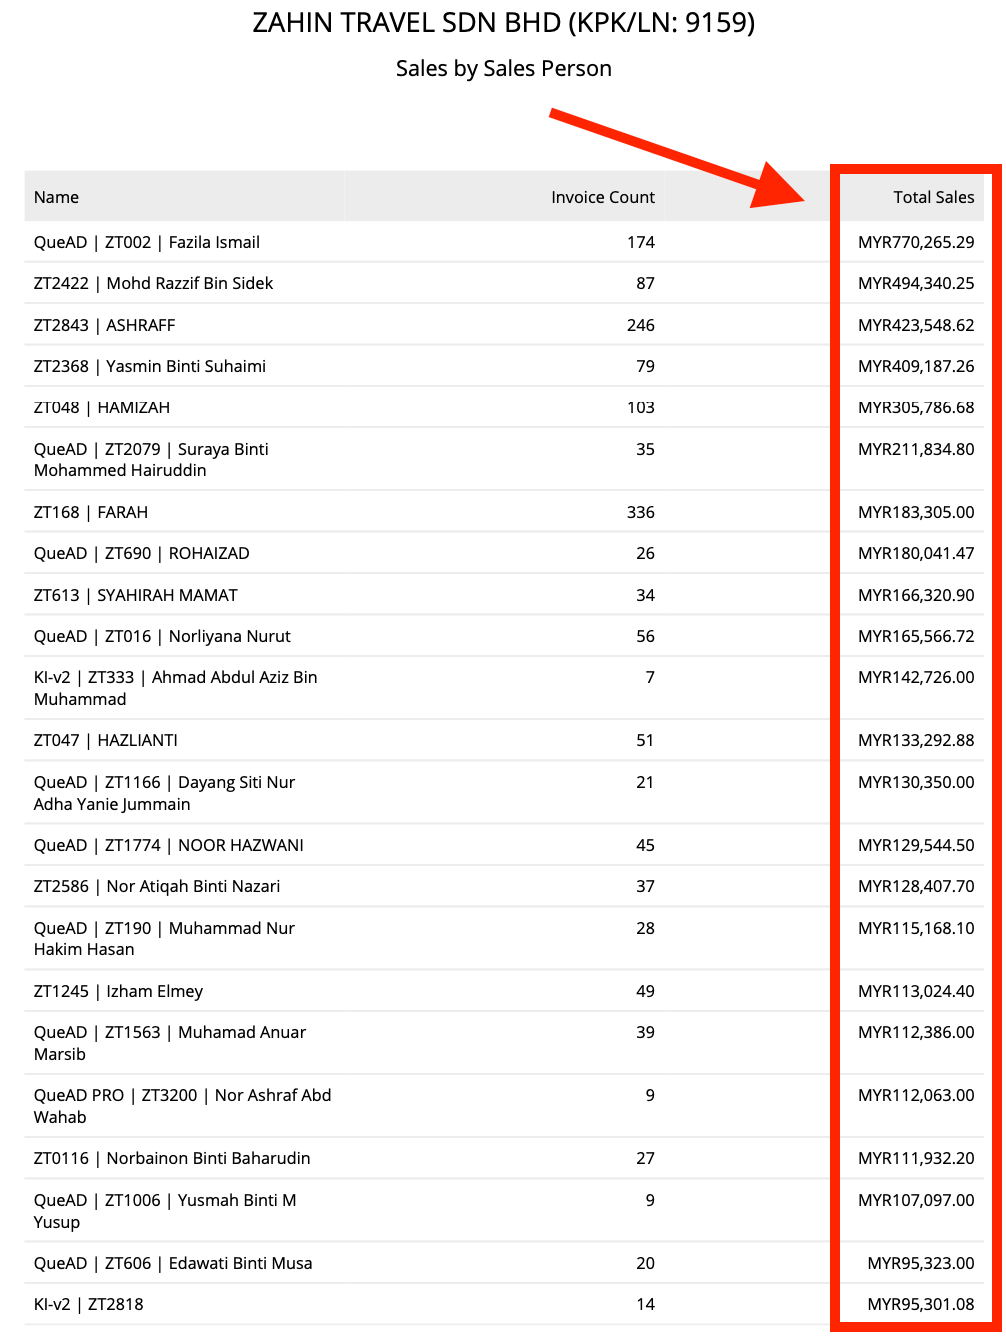Click total sales MYR113,024.40
This screenshot has height=1336, width=1006.
pos(916,991)
